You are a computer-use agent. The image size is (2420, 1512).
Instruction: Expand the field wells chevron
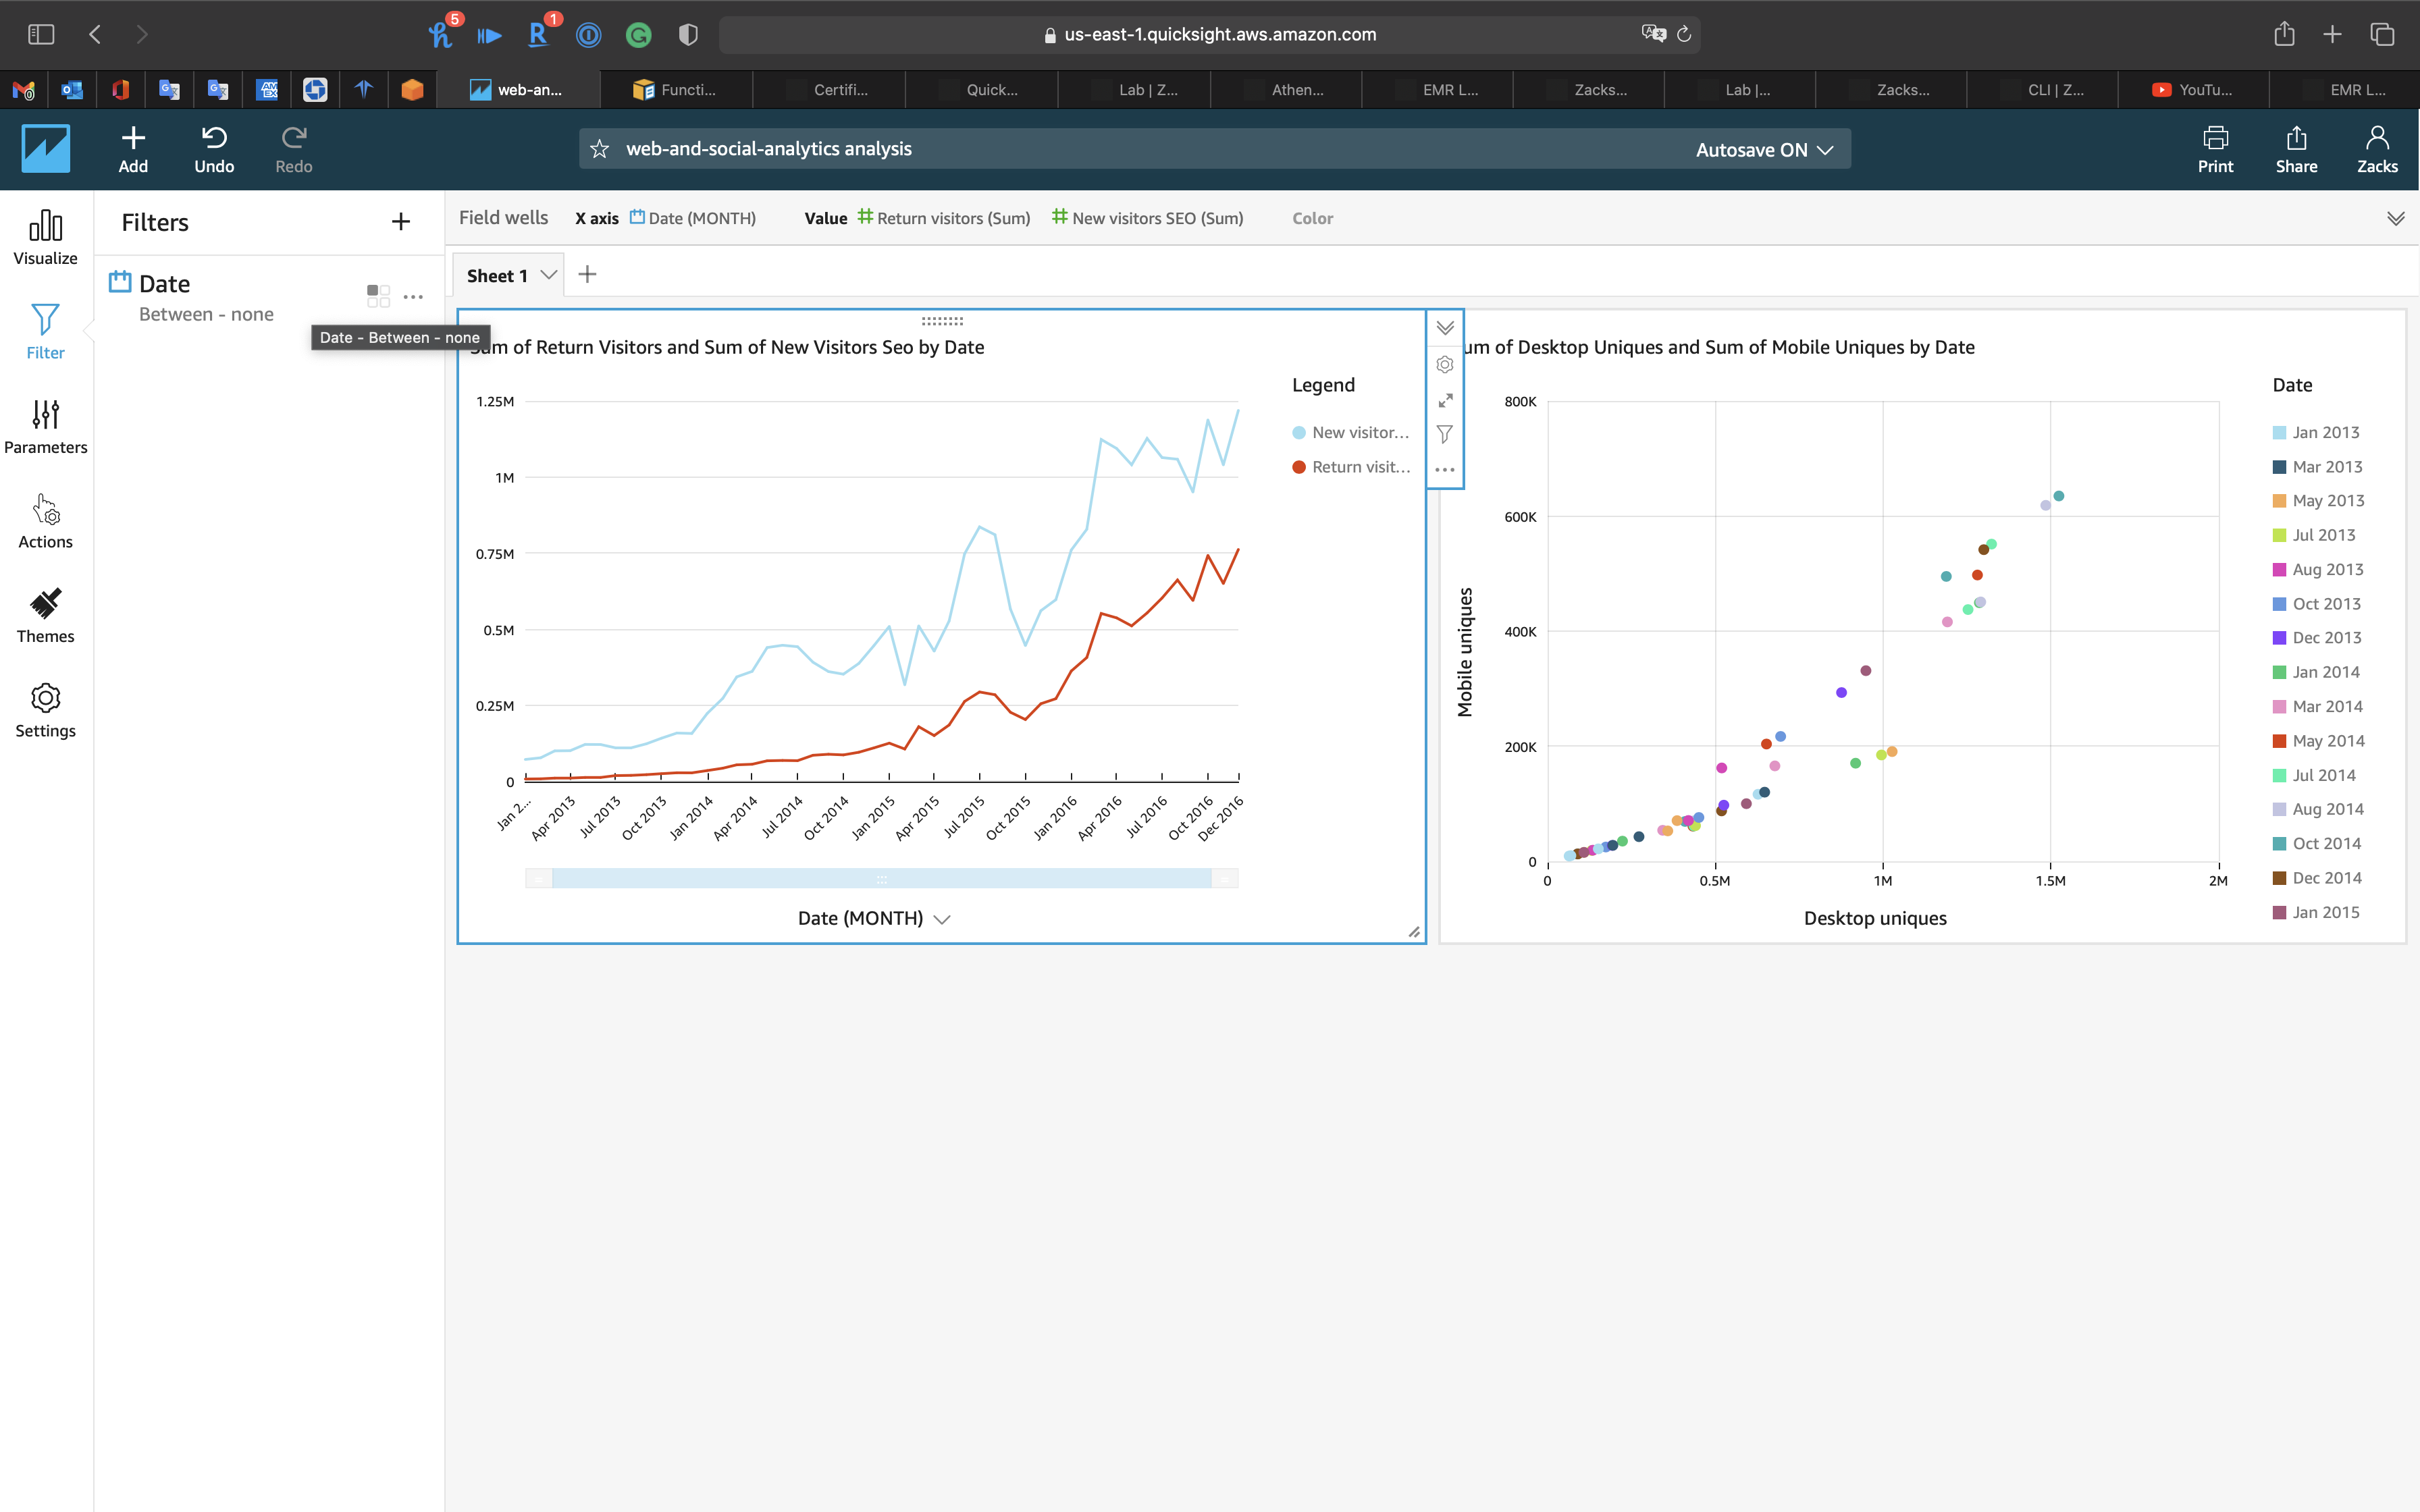coord(2395,218)
